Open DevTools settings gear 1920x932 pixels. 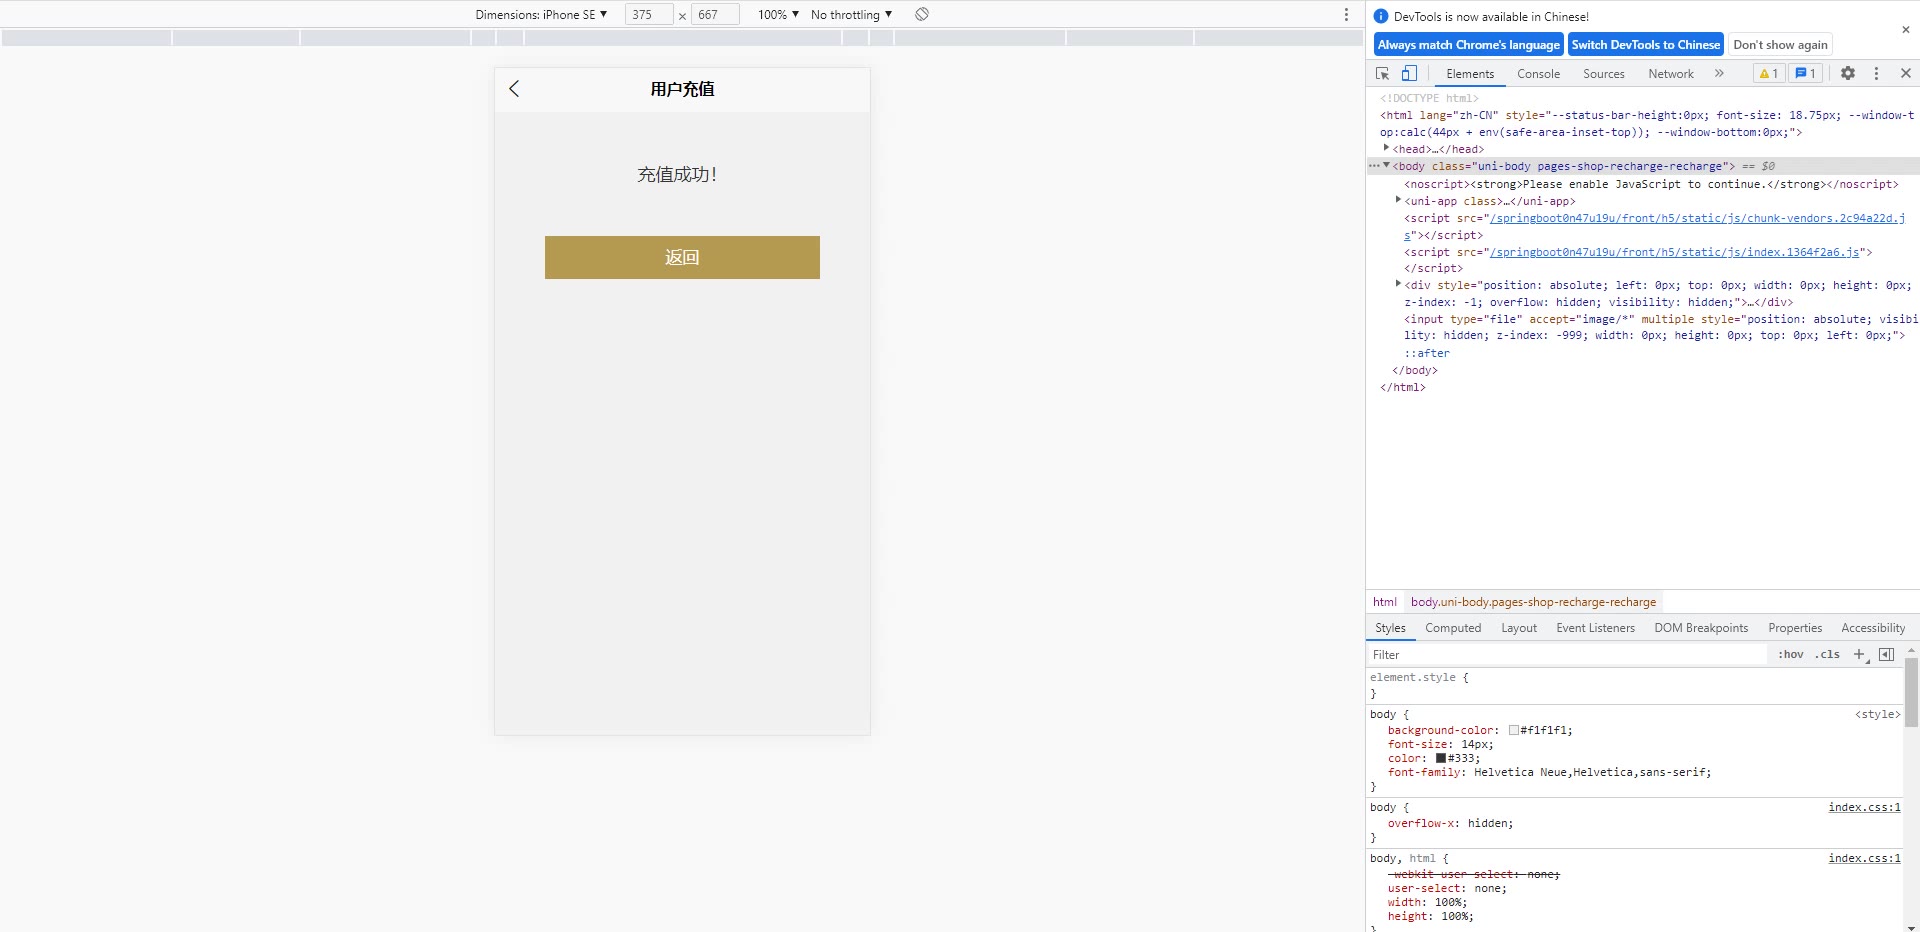tap(1848, 74)
